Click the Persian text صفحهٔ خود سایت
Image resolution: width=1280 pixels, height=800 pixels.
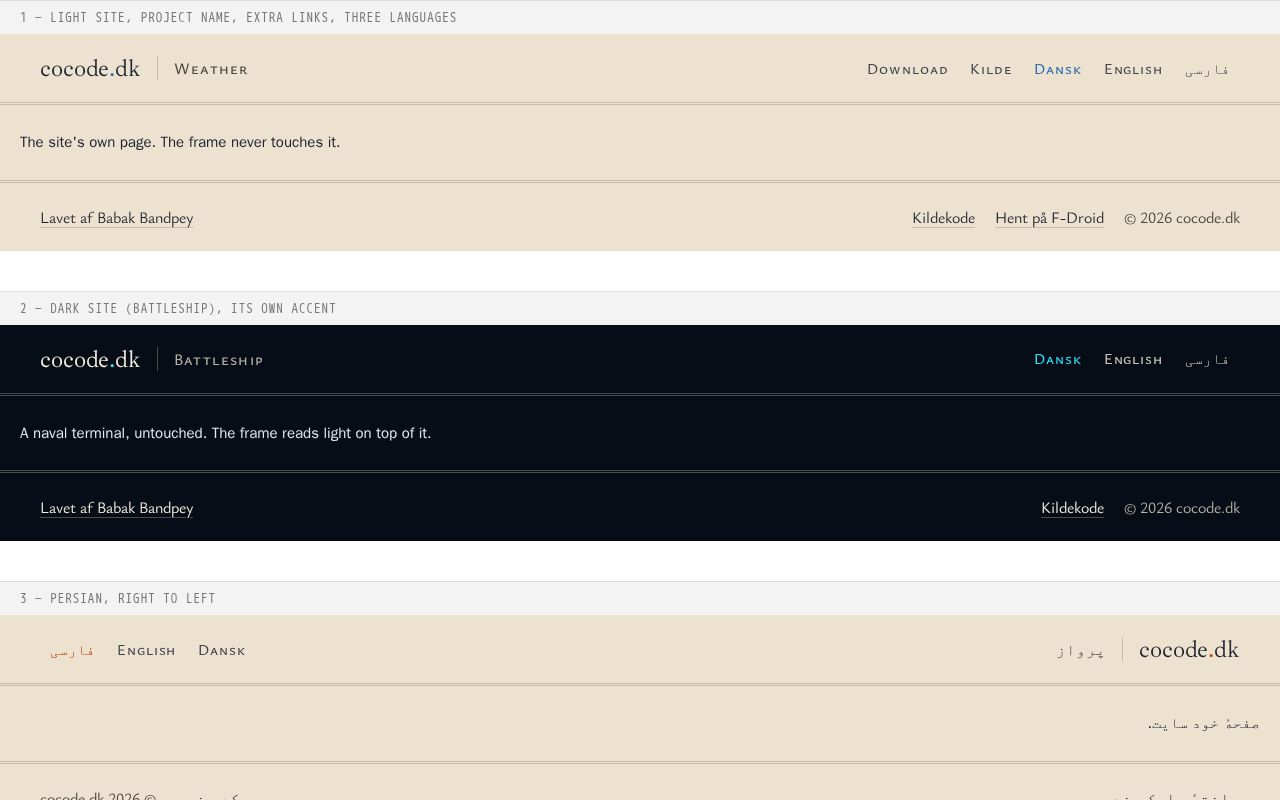tap(1204, 723)
